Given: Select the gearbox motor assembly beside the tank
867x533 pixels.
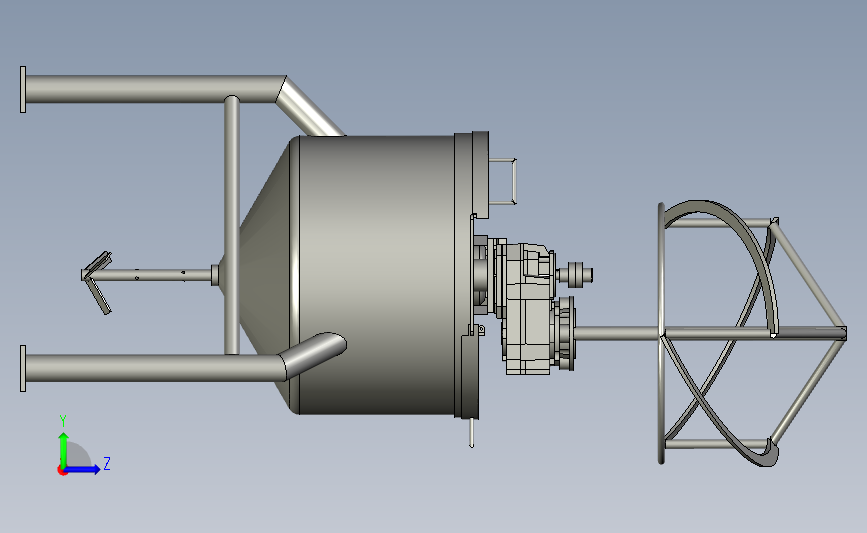Looking at the screenshot, I should [x=529, y=307].
